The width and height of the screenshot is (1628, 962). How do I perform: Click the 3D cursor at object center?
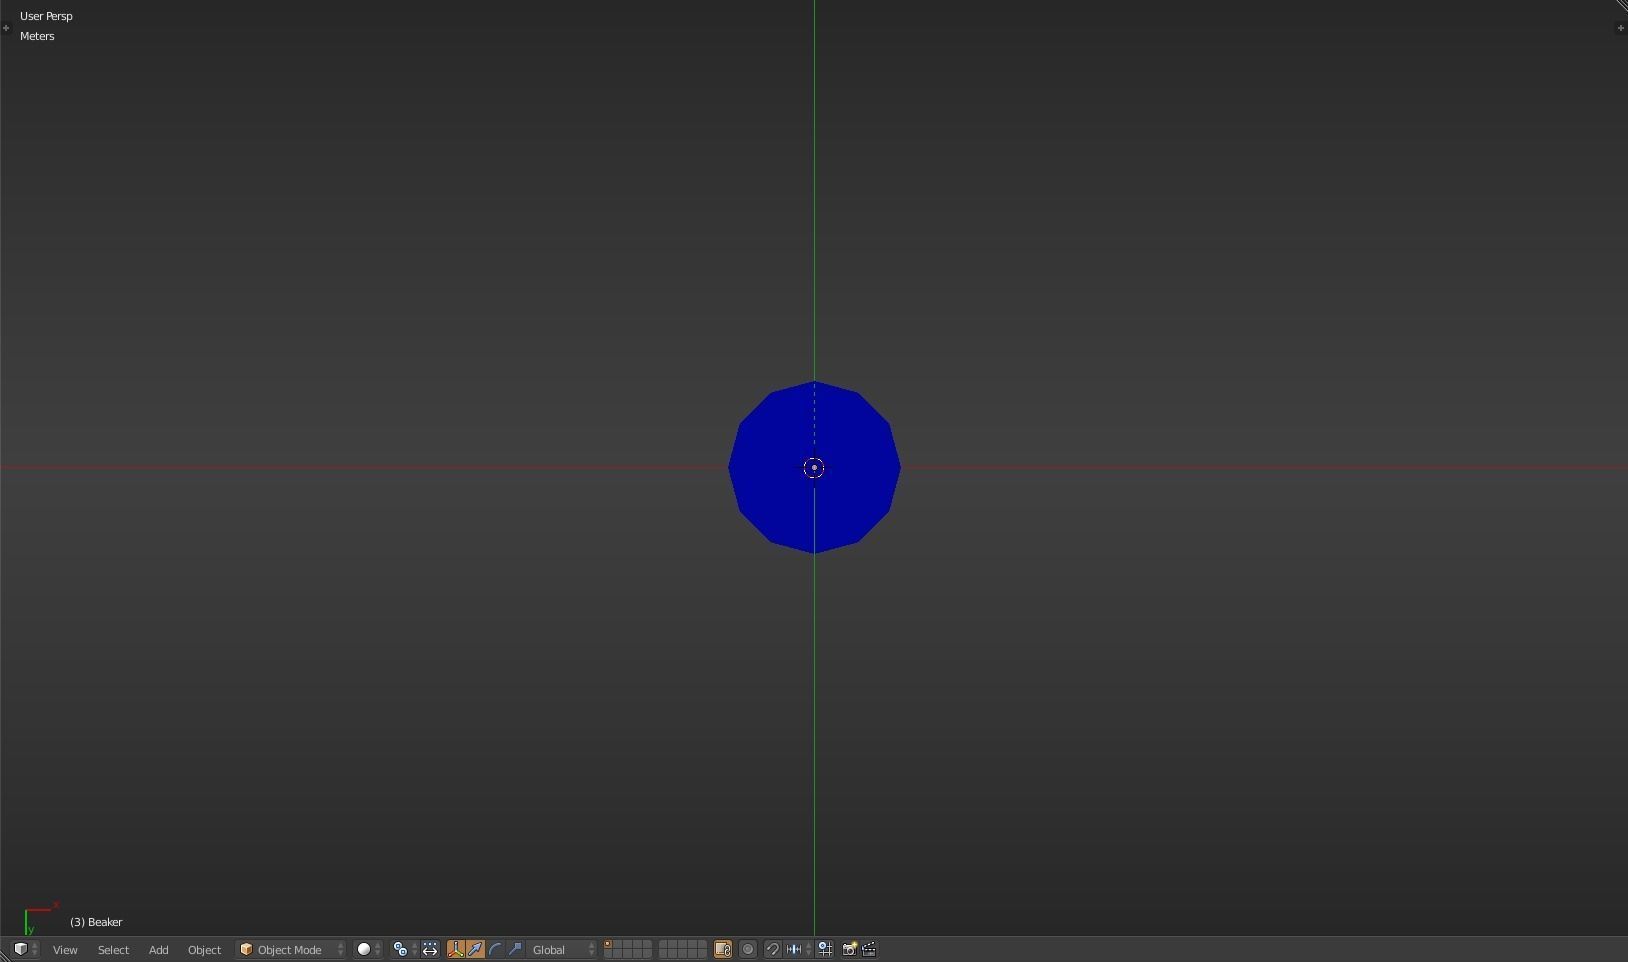click(814, 467)
